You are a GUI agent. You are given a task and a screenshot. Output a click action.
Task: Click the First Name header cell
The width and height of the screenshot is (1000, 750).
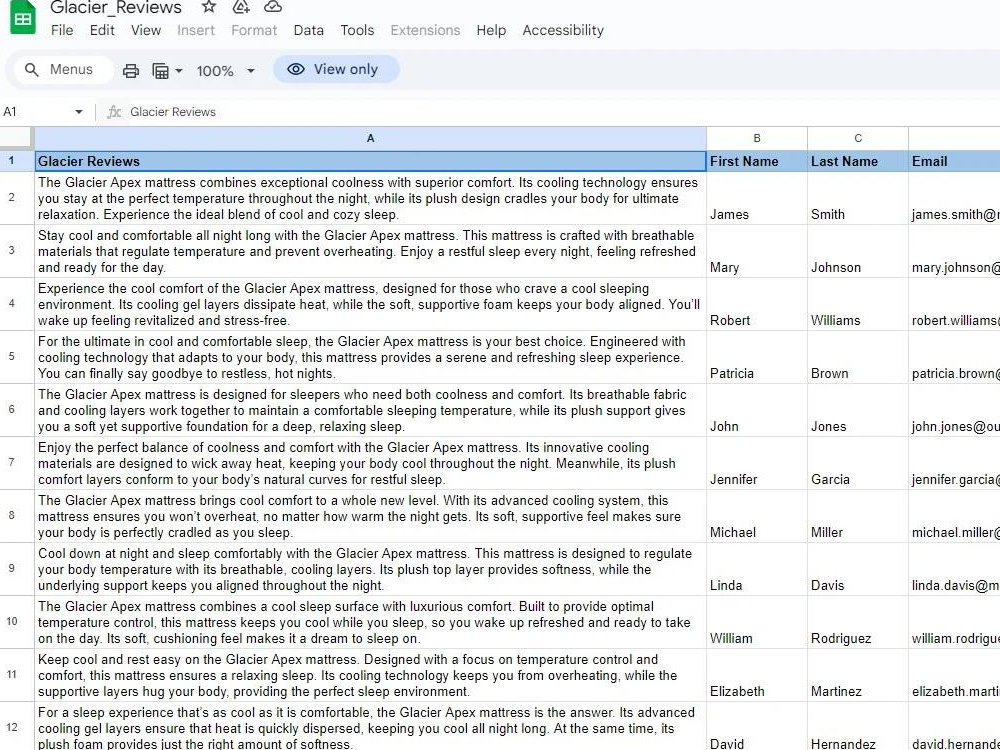pos(756,161)
